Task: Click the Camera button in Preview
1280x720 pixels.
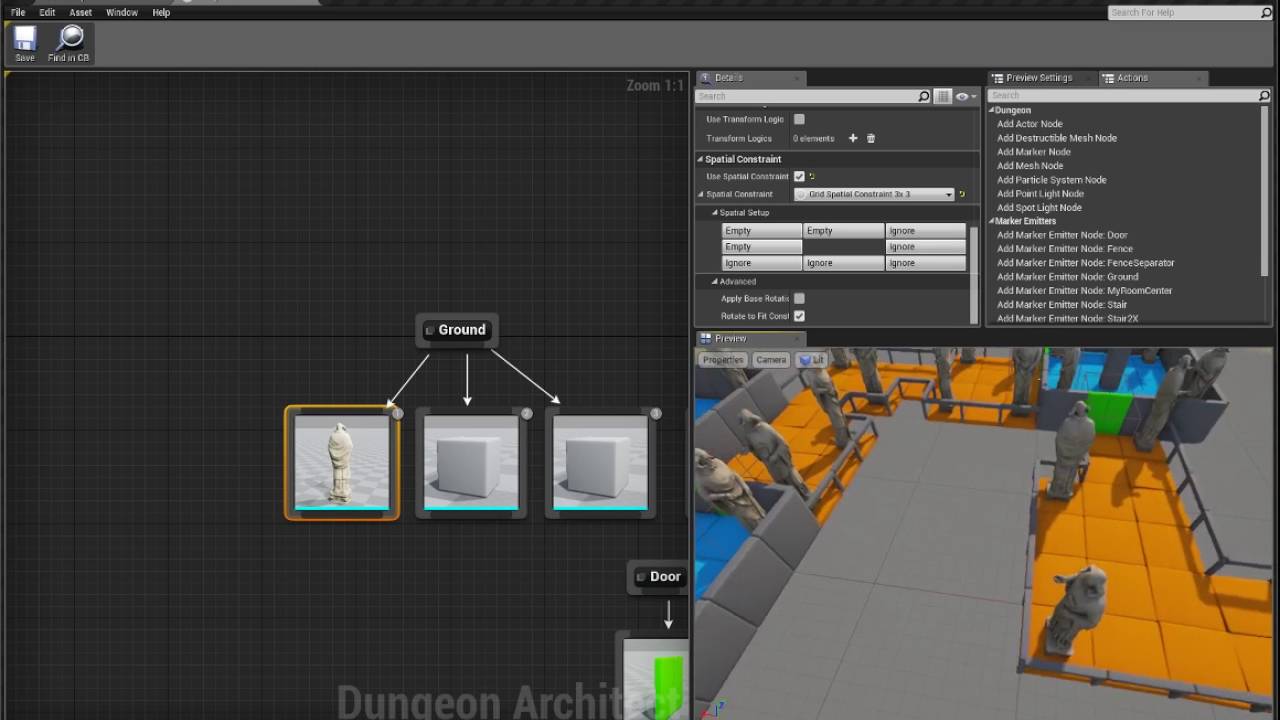Action: point(771,360)
